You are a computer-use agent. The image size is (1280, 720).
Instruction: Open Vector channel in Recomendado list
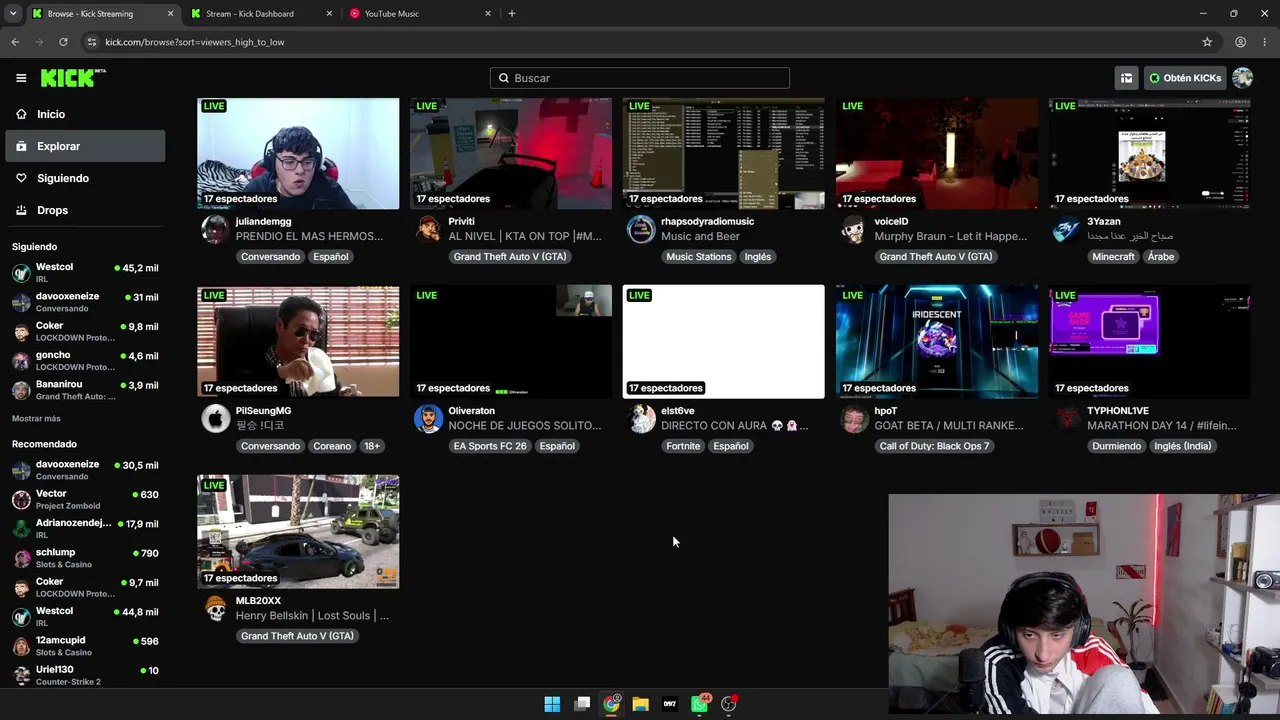coord(85,499)
